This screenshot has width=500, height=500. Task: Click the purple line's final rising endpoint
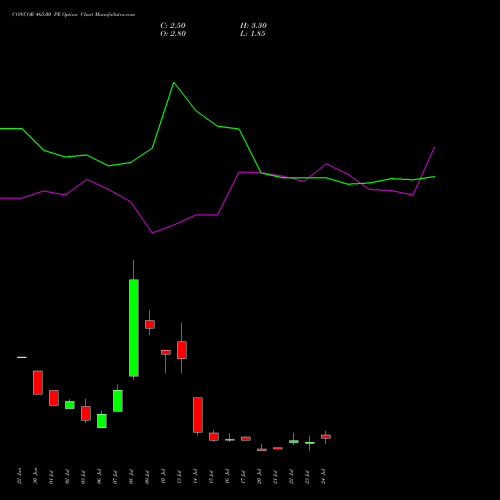tap(435, 147)
